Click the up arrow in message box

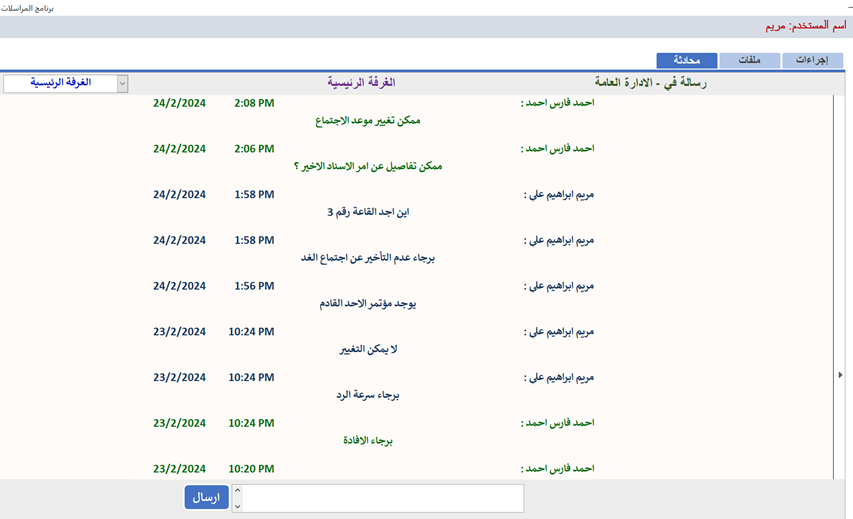237,490
